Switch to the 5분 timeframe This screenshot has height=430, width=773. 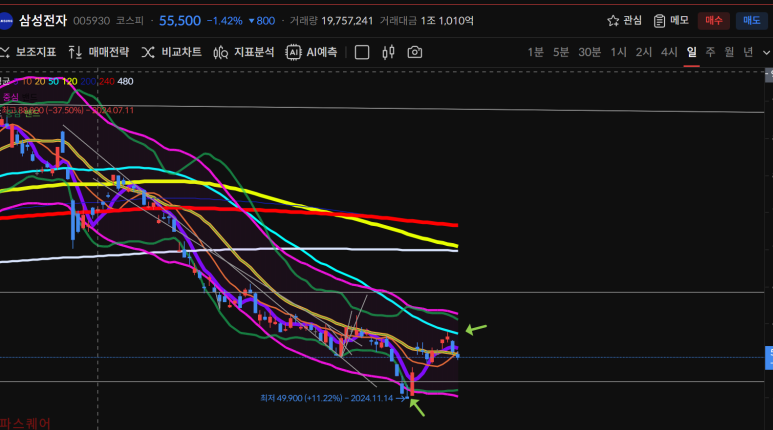pyautogui.click(x=561, y=52)
